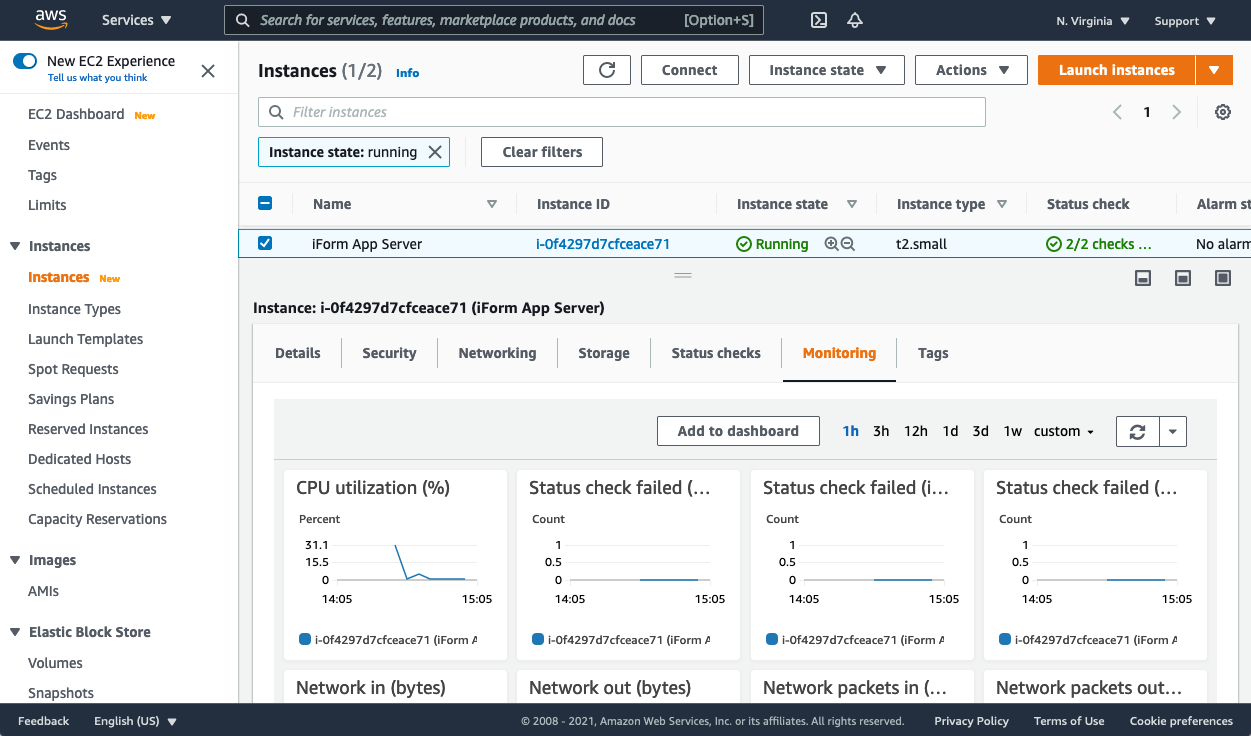Launch the CloudShell terminal icon
The width and height of the screenshot is (1251, 736).
(x=819, y=20)
